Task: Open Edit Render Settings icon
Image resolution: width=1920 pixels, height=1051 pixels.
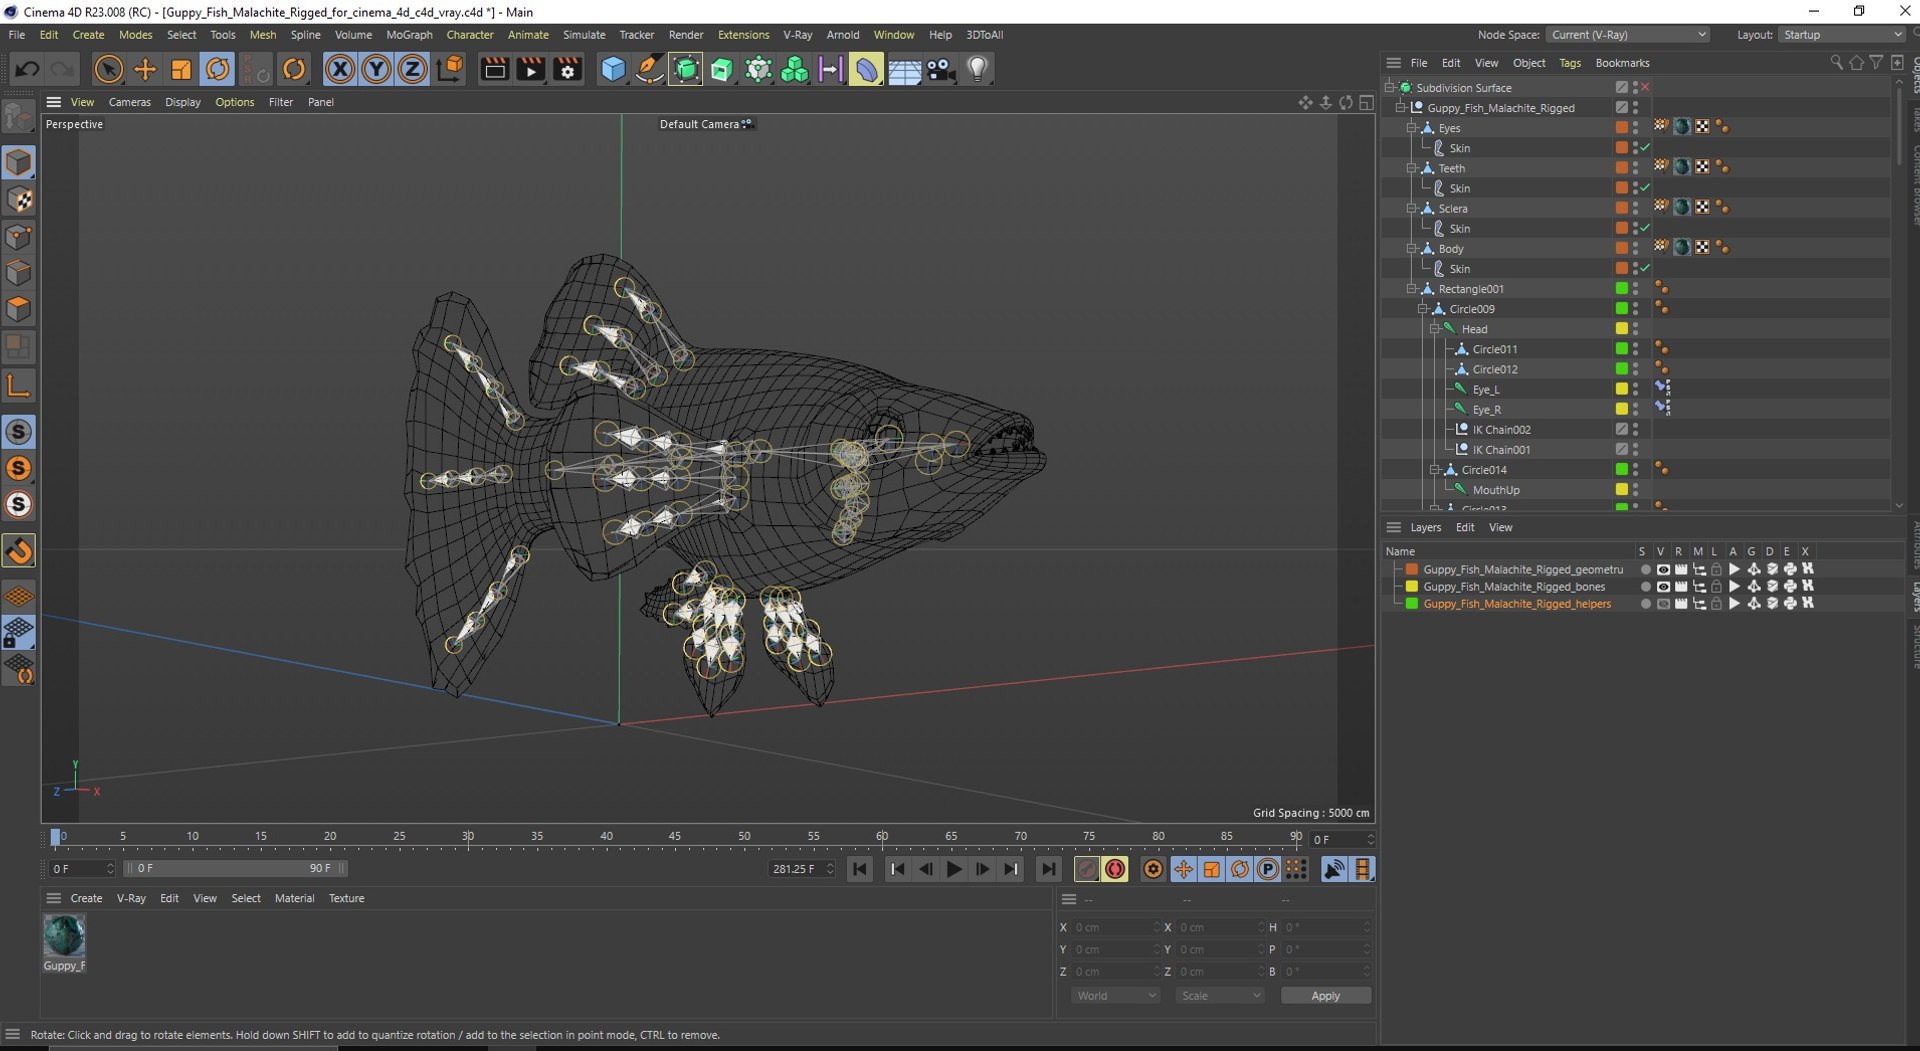Action: pos(567,69)
